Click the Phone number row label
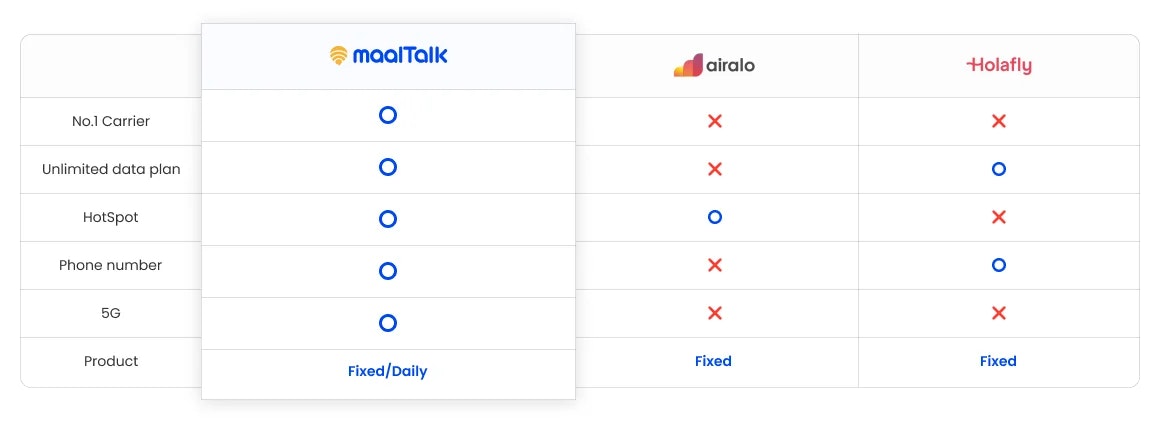This screenshot has height=428, width=1160. click(111, 265)
